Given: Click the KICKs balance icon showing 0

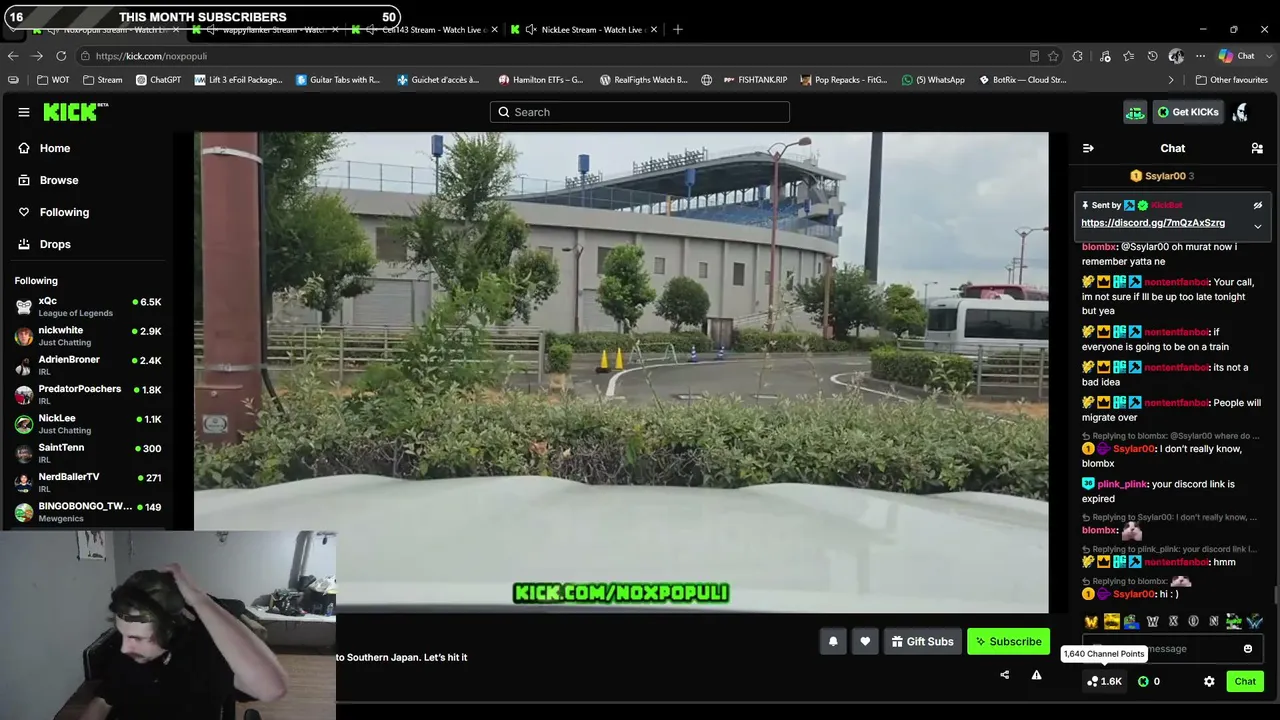Looking at the screenshot, I should pos(1149,681).
